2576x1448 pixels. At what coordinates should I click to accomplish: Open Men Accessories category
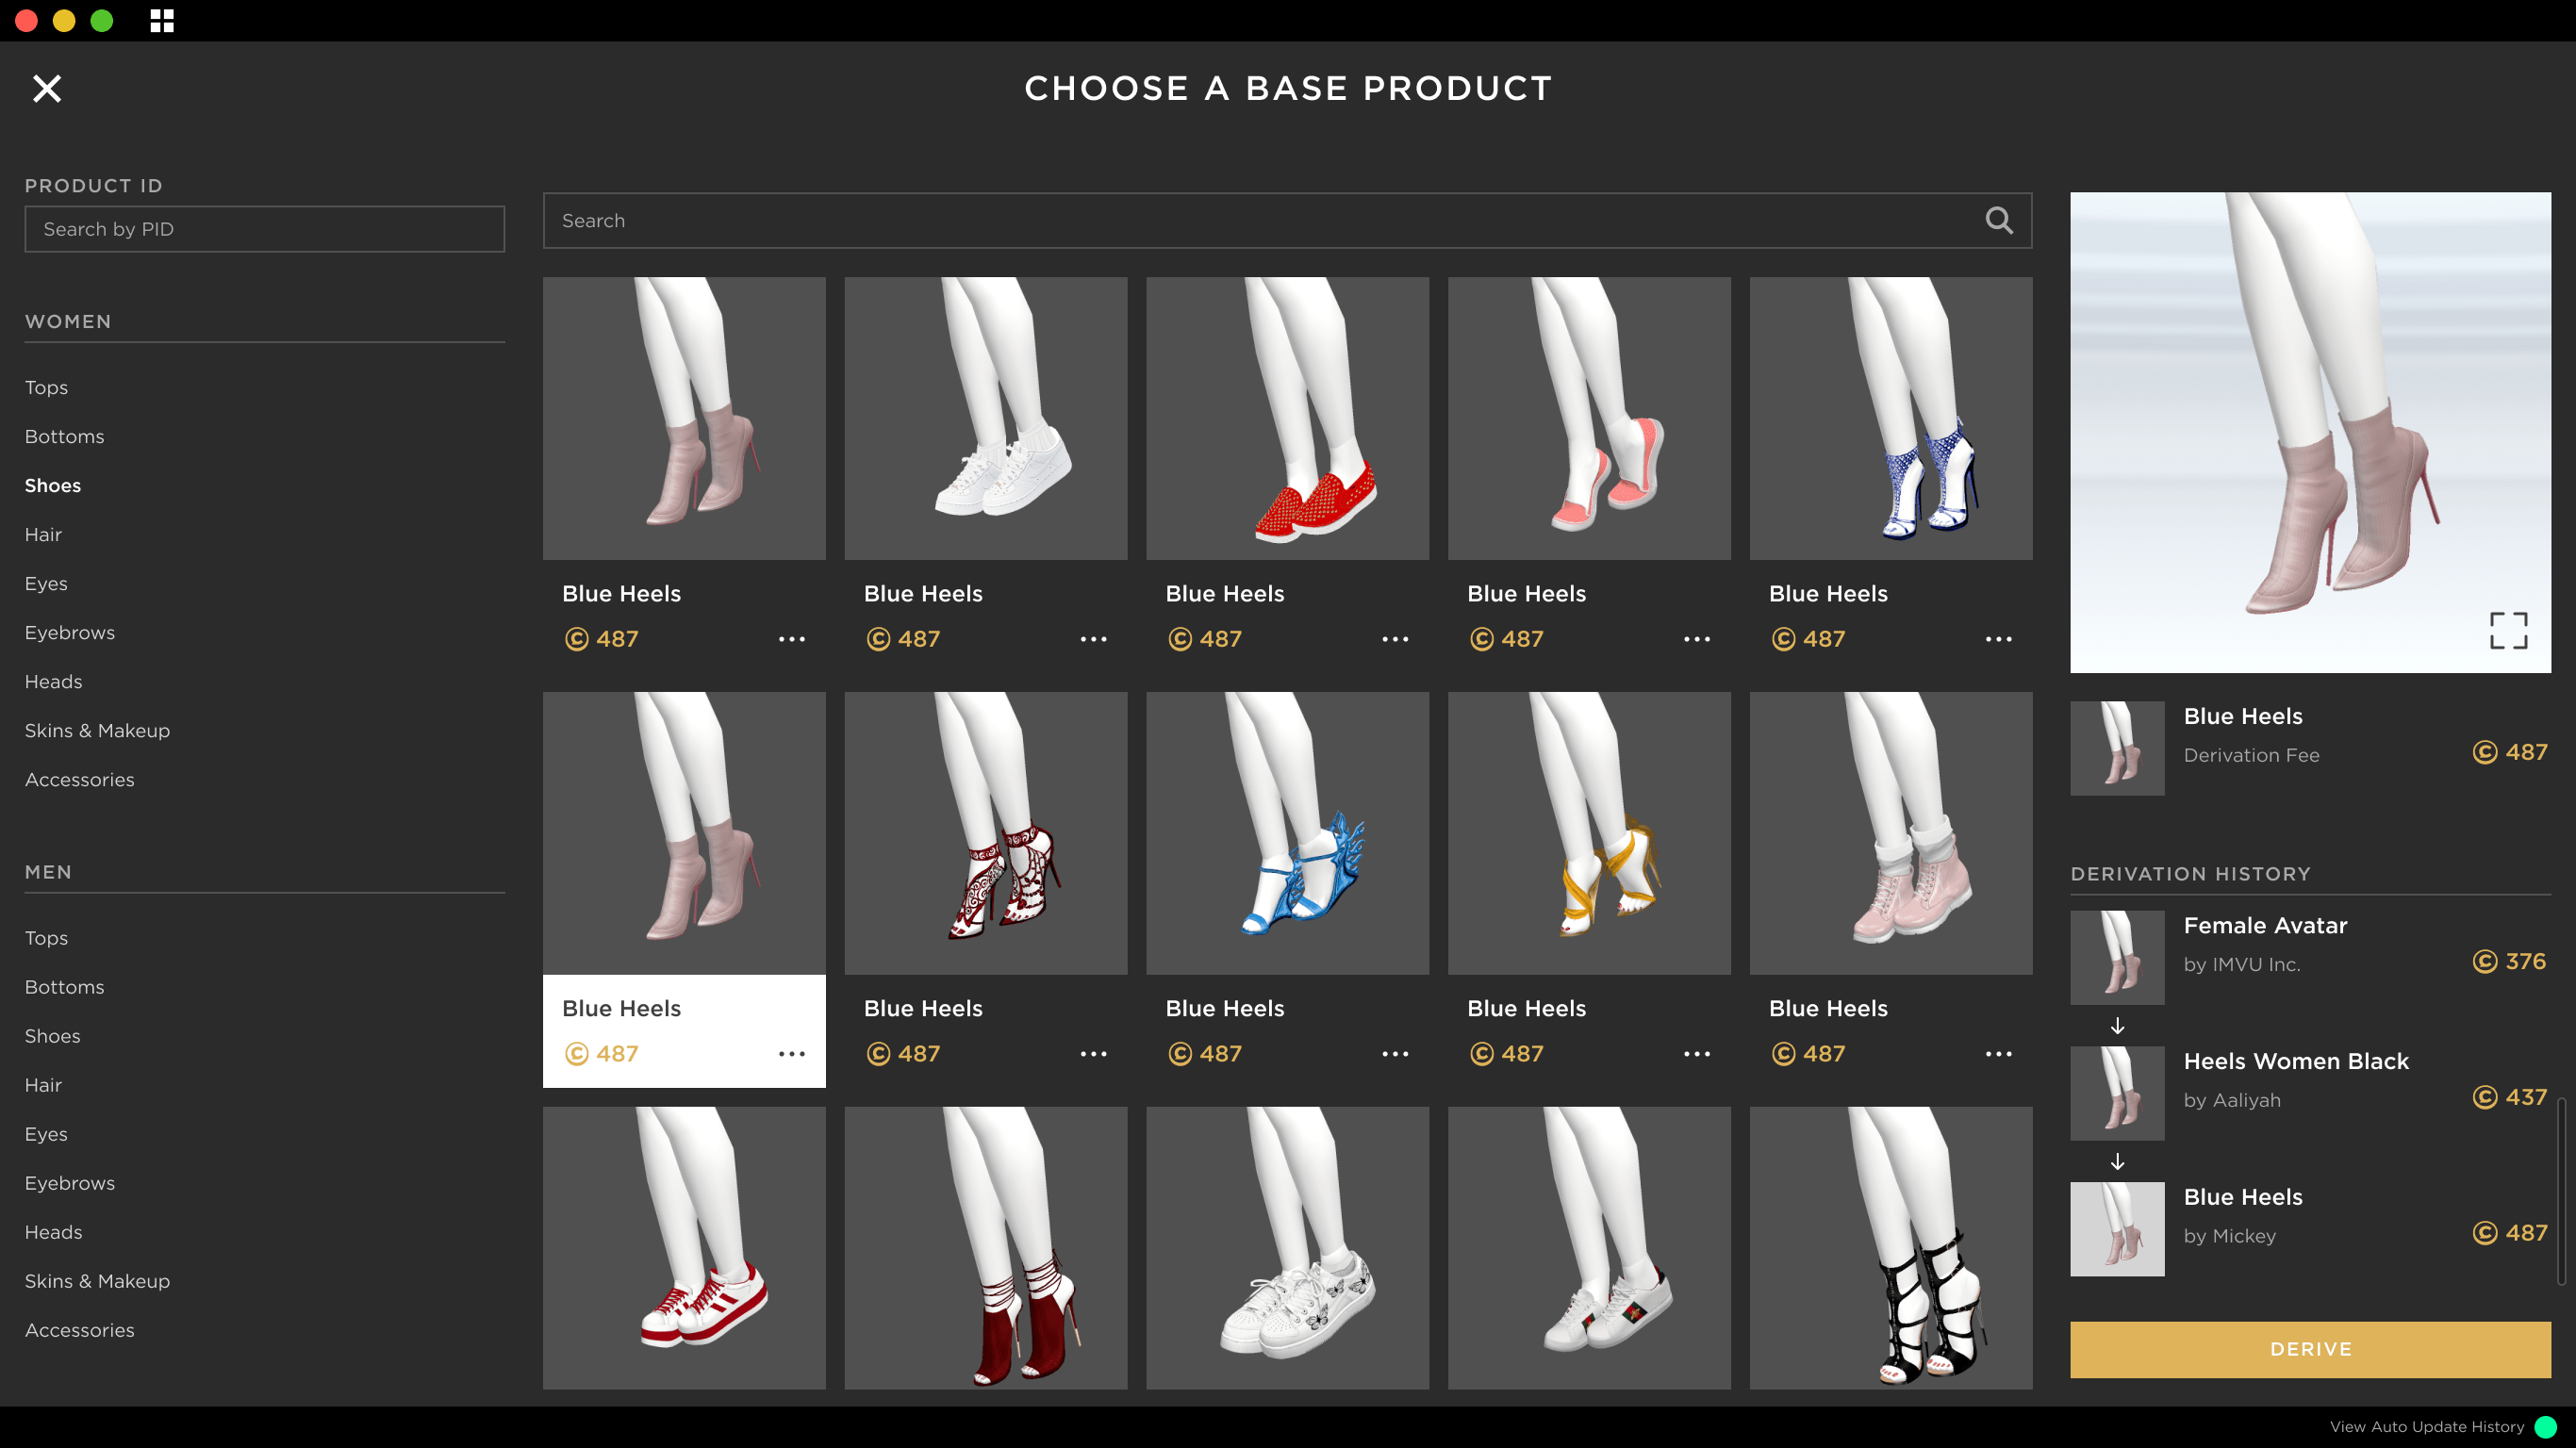point(79,1330)
